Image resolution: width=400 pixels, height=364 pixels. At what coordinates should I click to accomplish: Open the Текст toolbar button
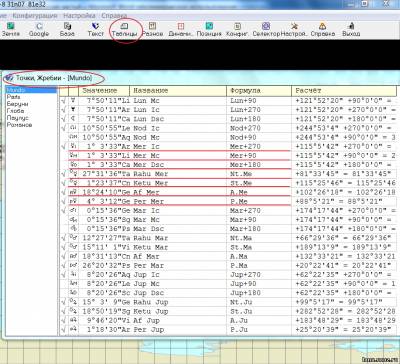pos(96,29)
